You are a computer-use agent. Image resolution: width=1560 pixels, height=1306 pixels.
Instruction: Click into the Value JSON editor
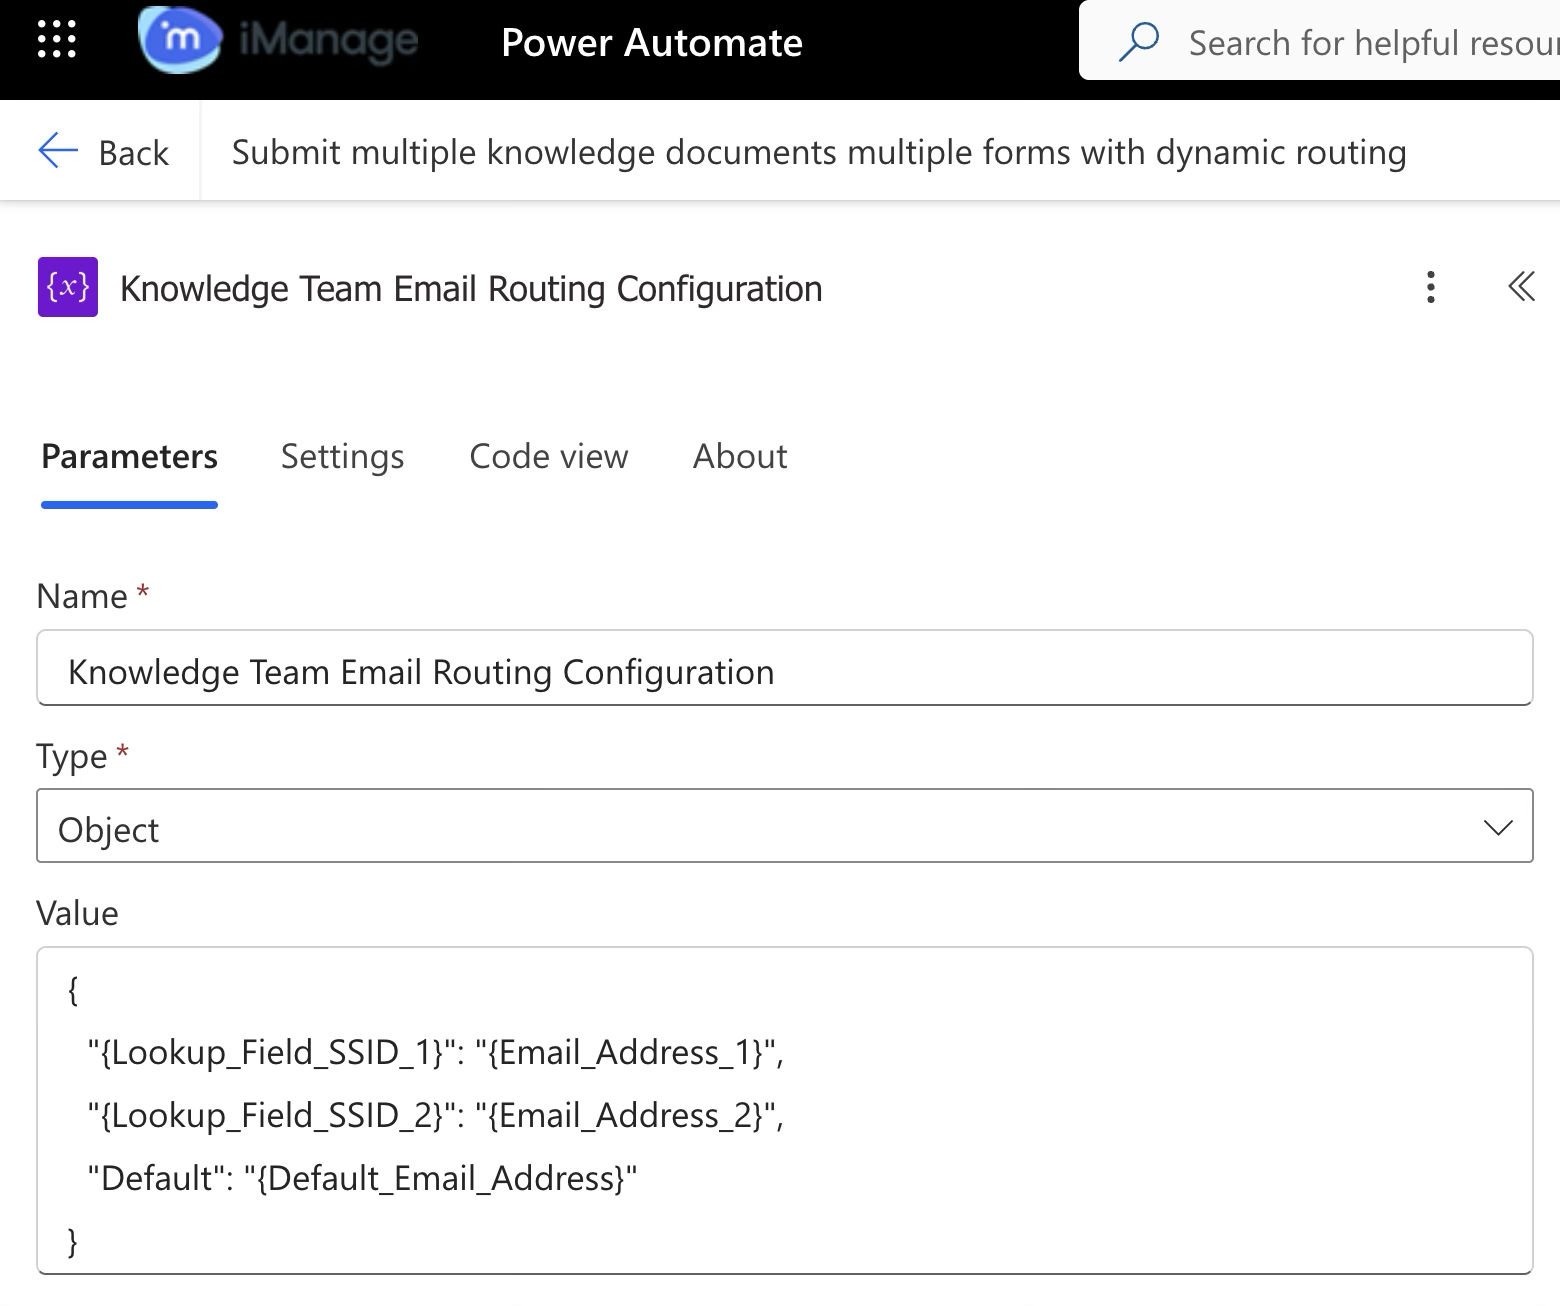tap(785, 1111)
